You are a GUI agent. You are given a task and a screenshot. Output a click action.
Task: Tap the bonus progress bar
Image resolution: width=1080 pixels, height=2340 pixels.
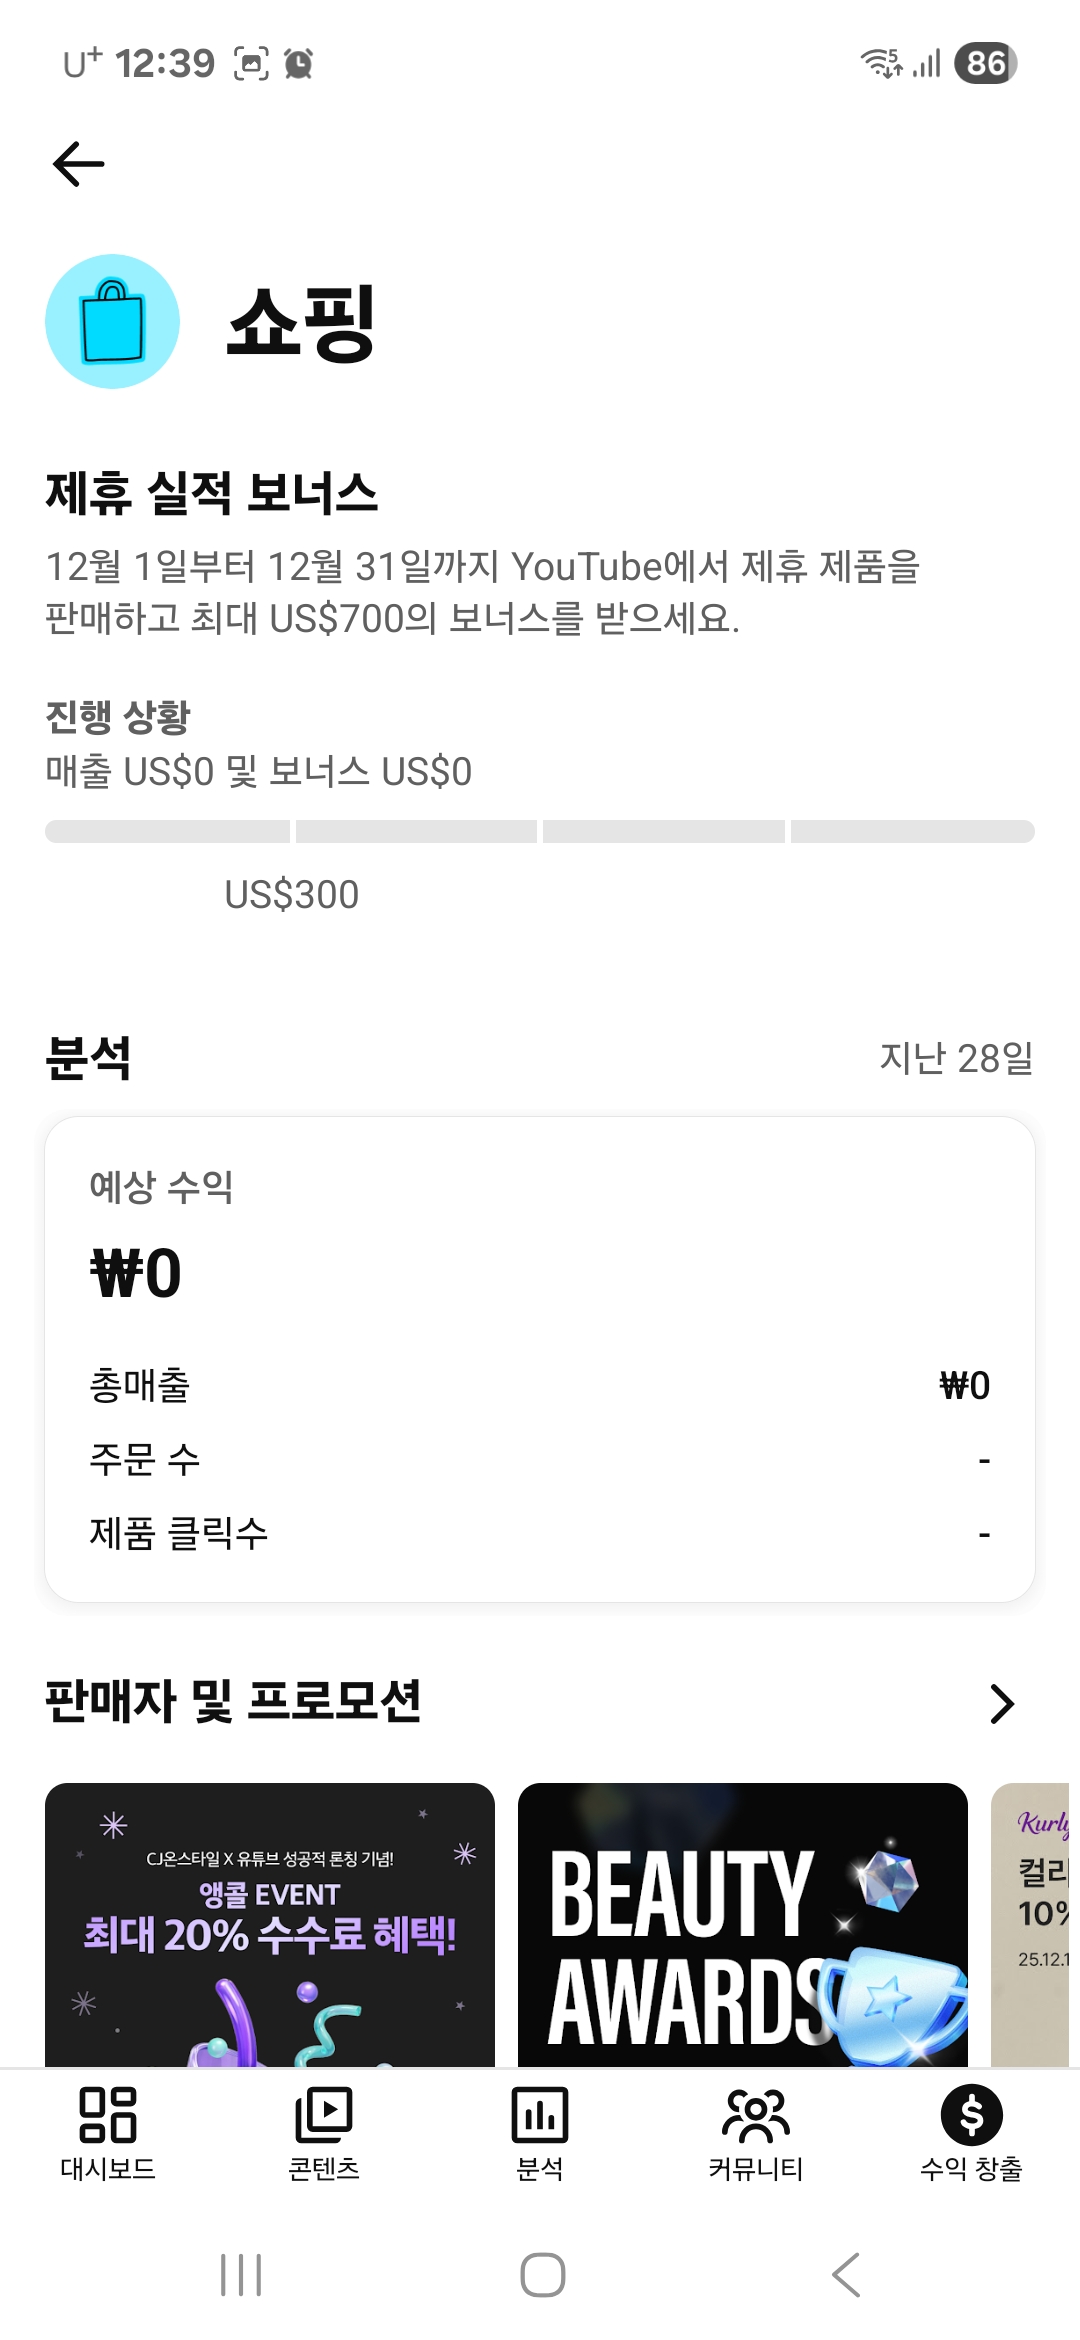click(540, 831)
